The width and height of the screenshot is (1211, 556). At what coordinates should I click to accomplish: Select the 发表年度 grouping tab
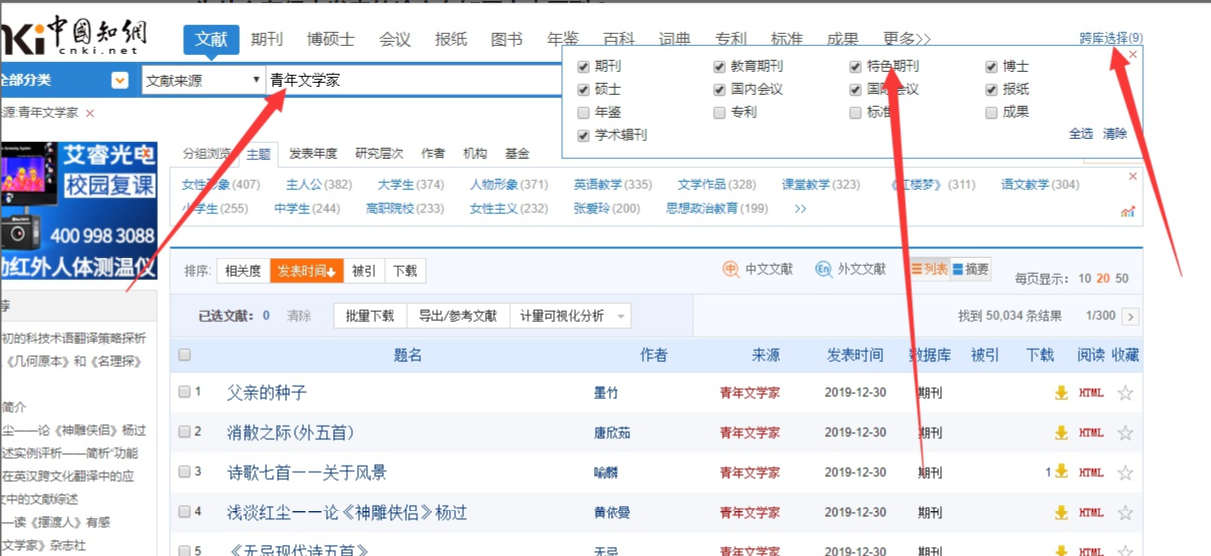click(313, 154)
